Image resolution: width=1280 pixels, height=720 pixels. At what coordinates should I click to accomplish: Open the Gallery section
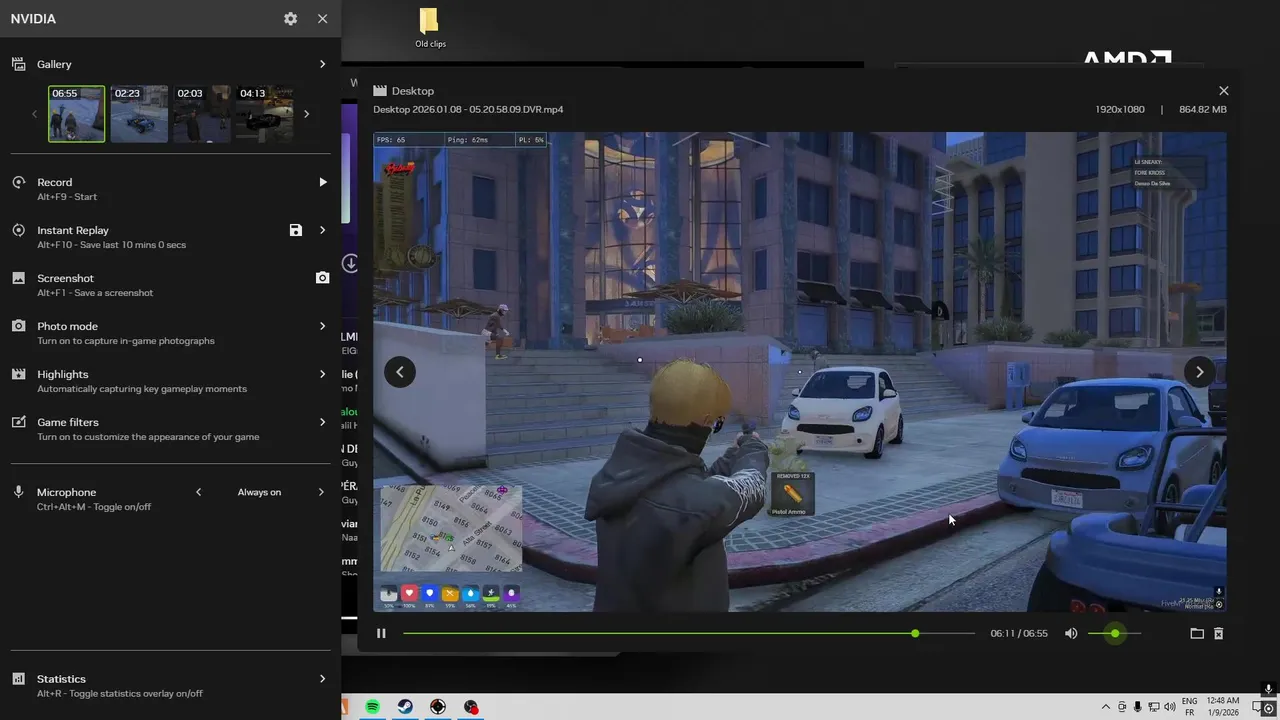(54, 64)
